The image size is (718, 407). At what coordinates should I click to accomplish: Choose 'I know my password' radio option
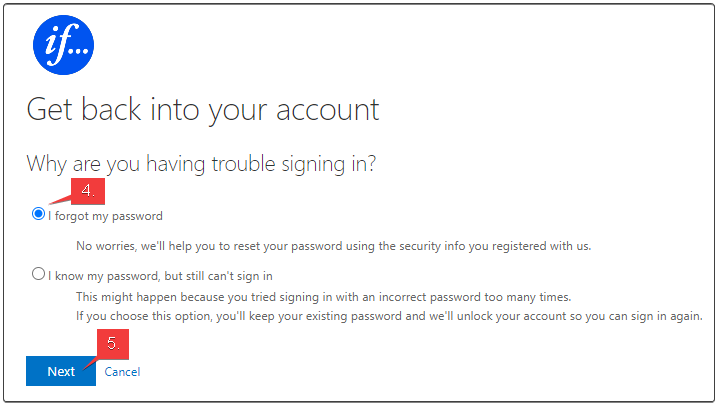tap(38, 274)
